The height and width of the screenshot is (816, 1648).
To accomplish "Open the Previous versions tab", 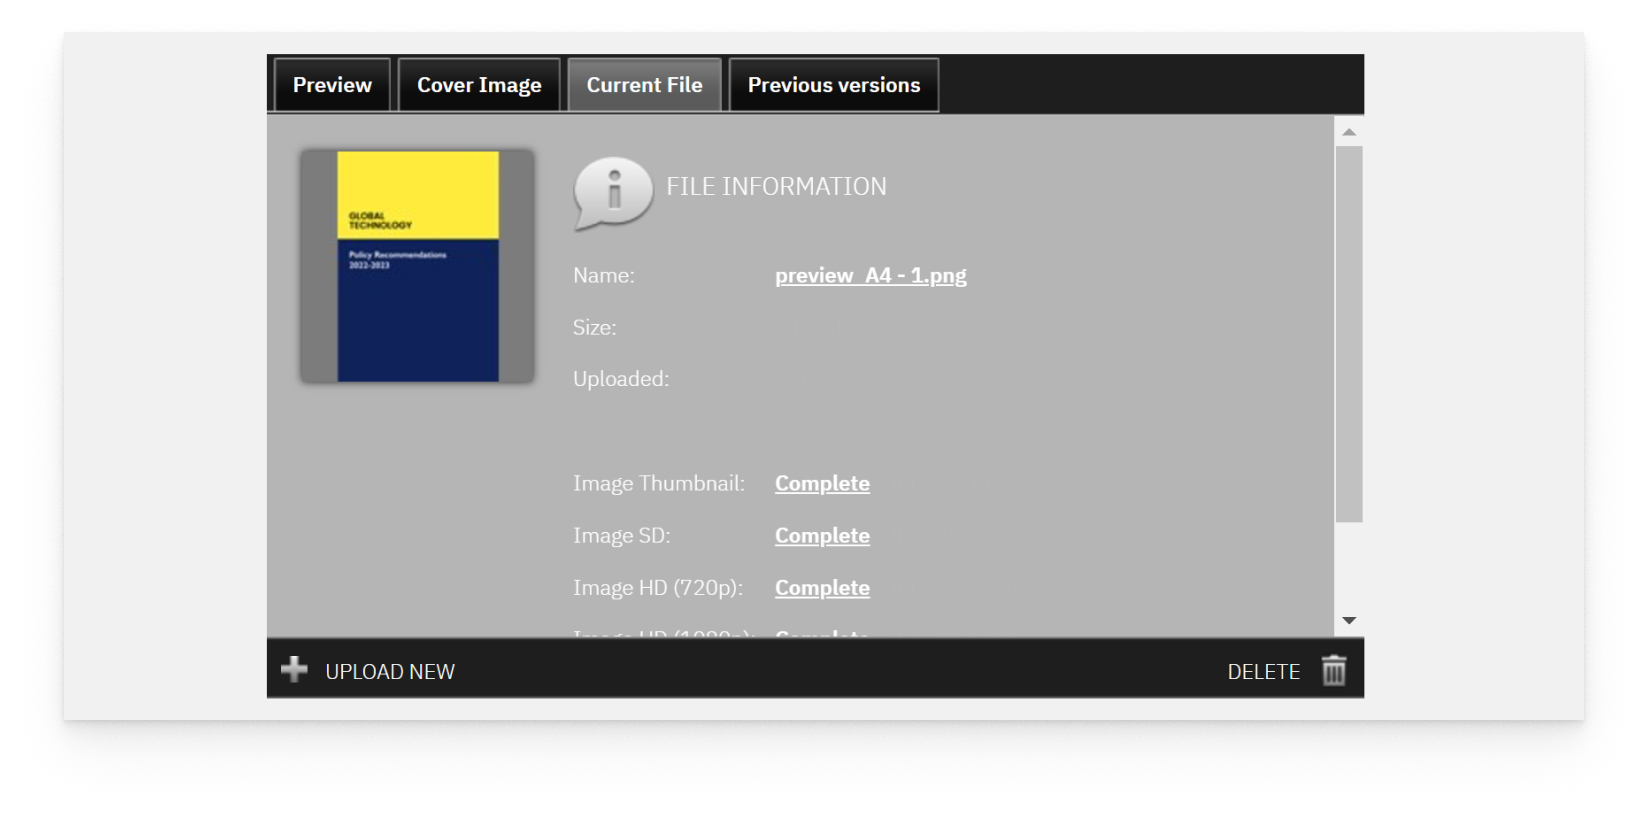I will [834, 85].
